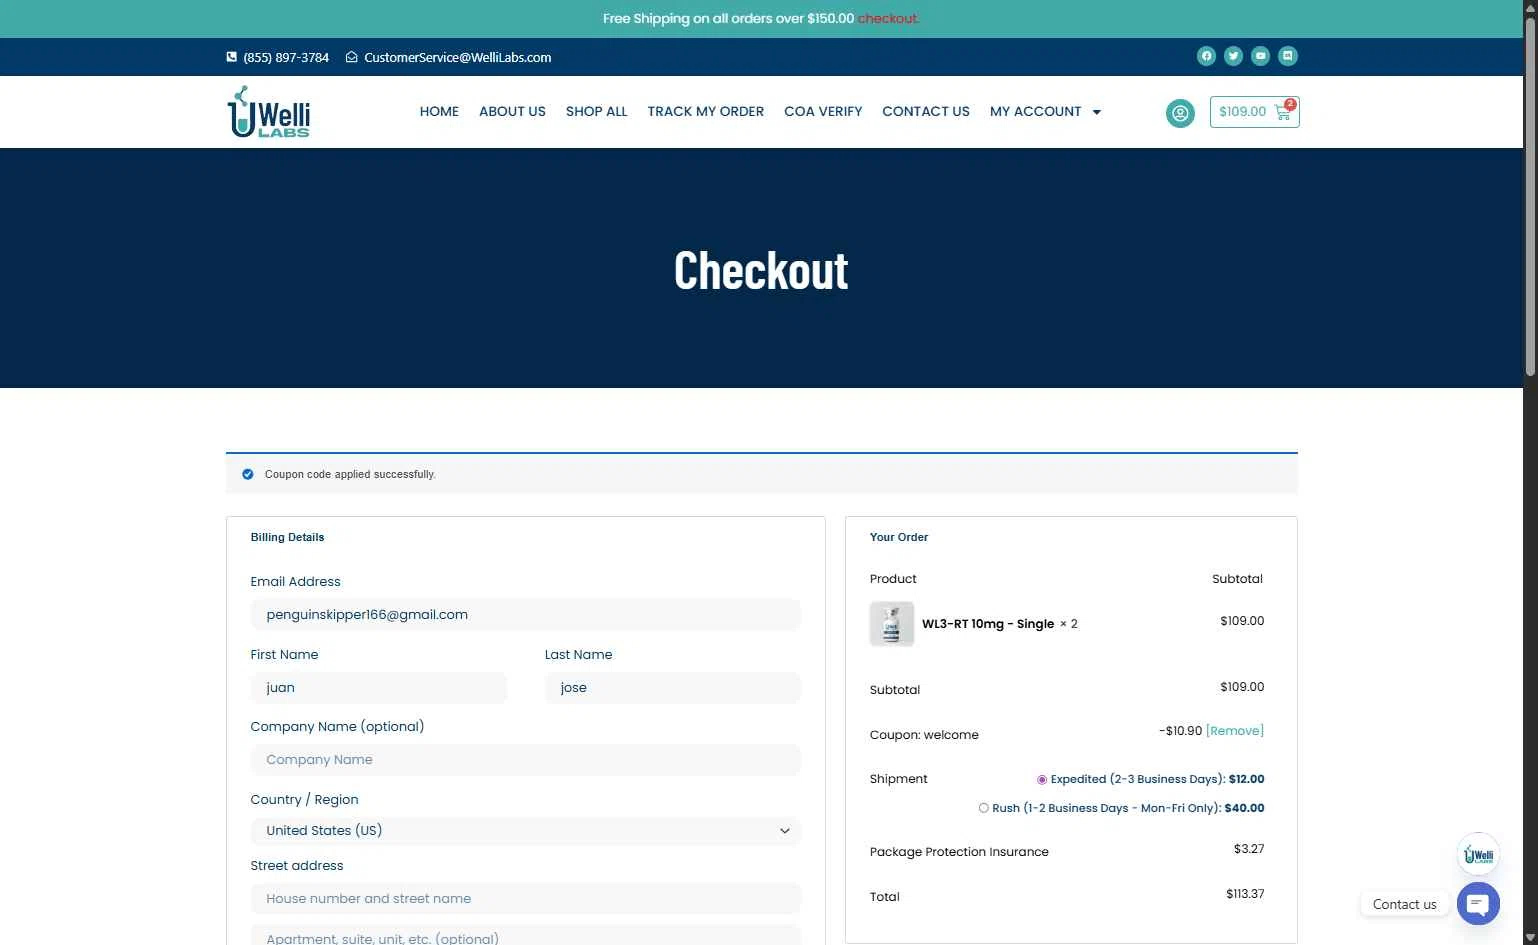
Task: Open the Country / Region dropdown
Action: click(x=526, y=831)
